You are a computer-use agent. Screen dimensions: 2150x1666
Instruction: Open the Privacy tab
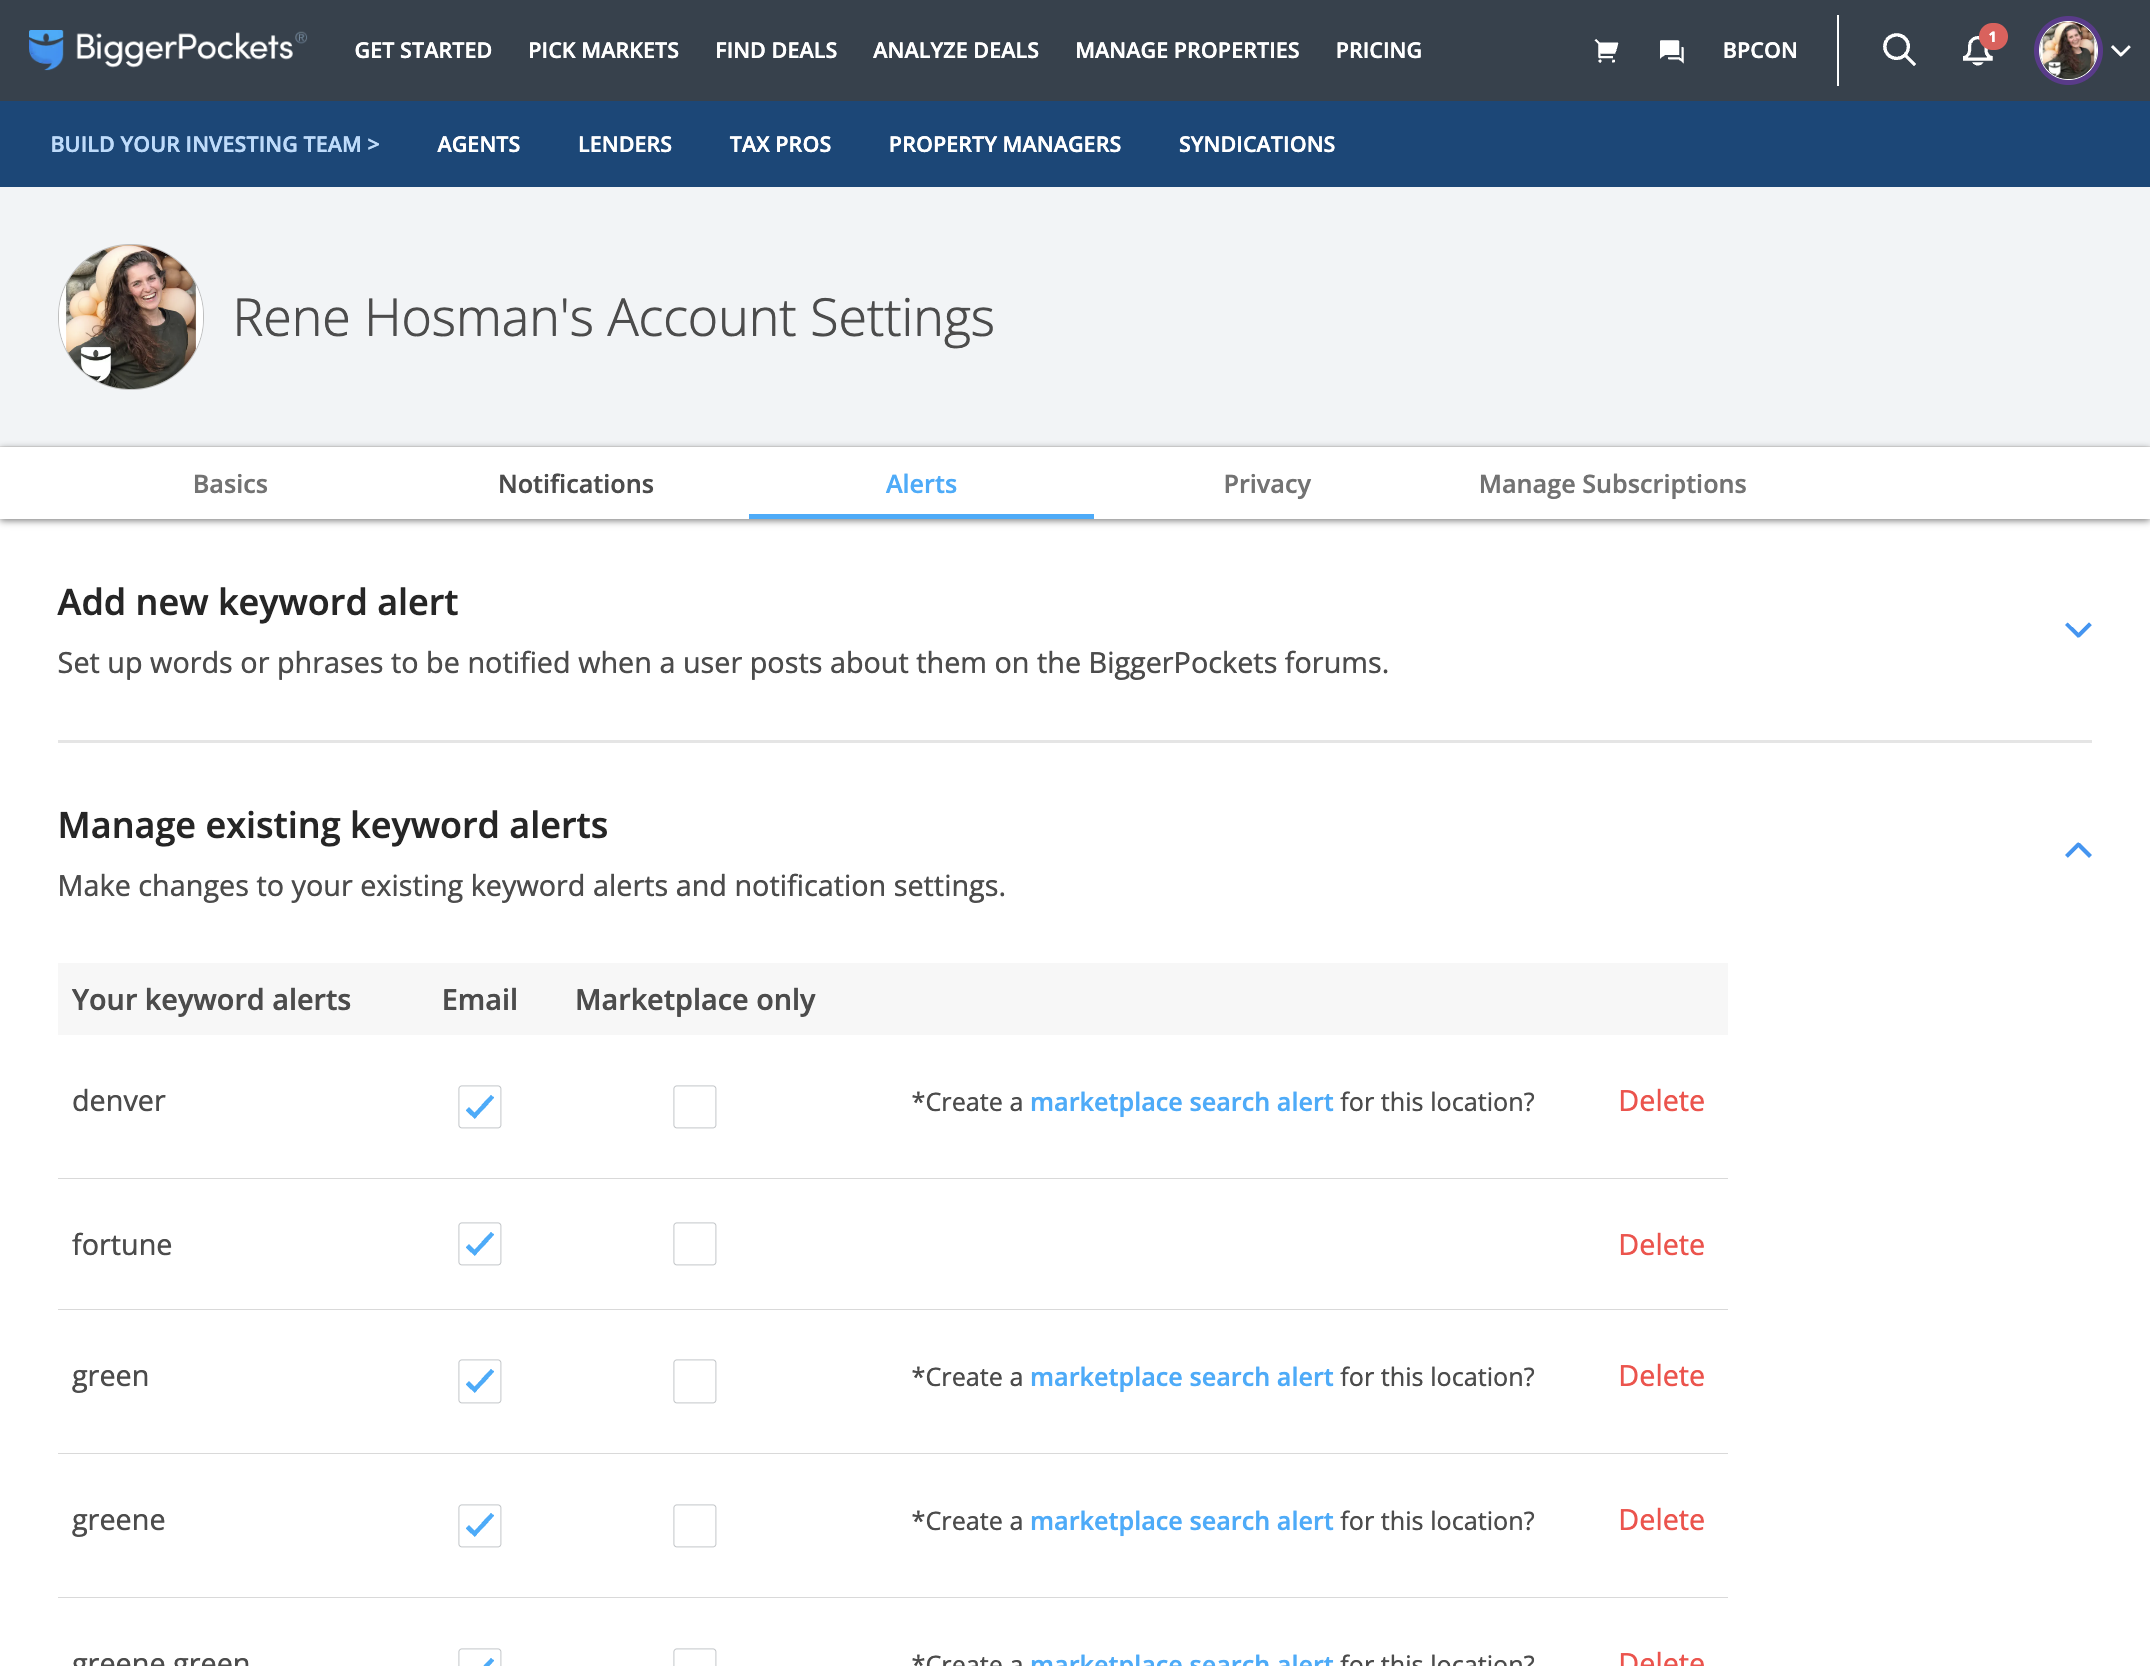[1267, 484]
